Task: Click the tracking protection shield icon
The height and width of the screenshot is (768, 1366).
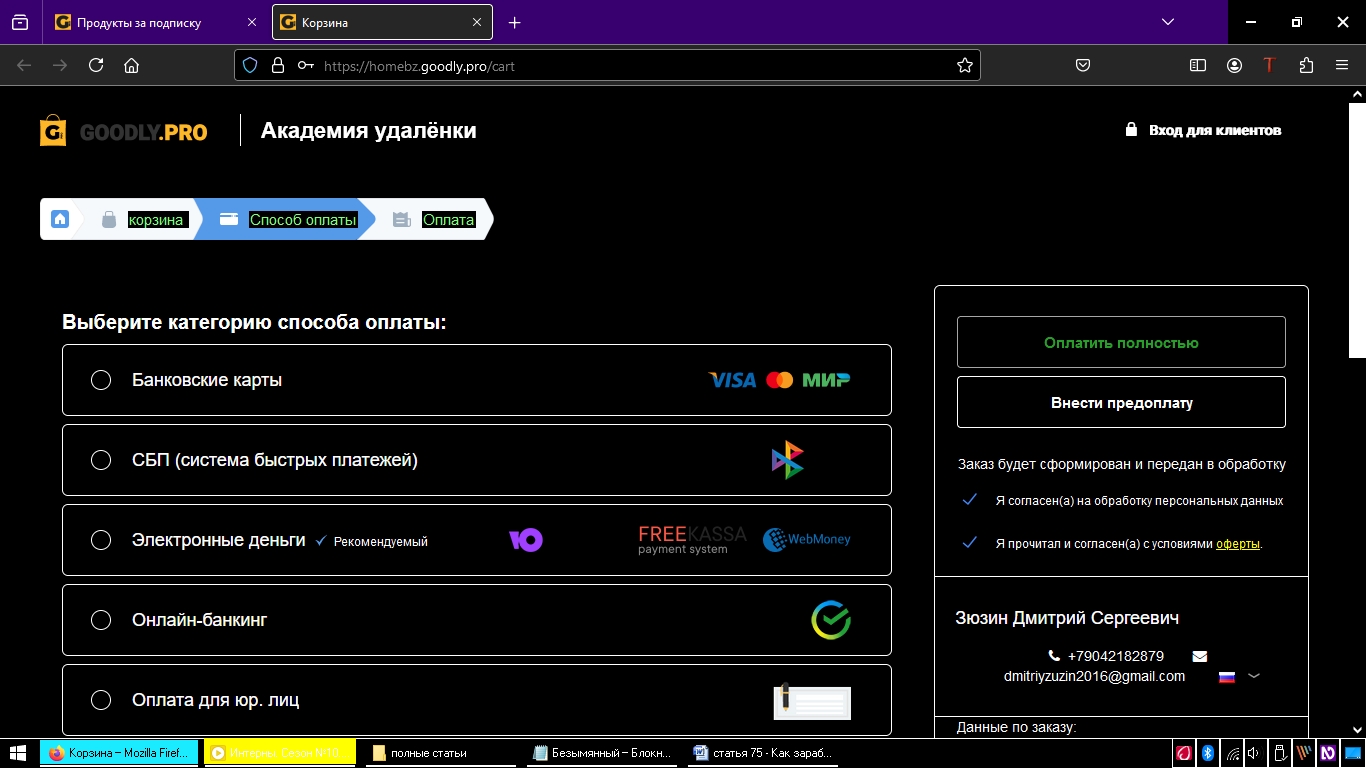Action: [x=251, y=65]
